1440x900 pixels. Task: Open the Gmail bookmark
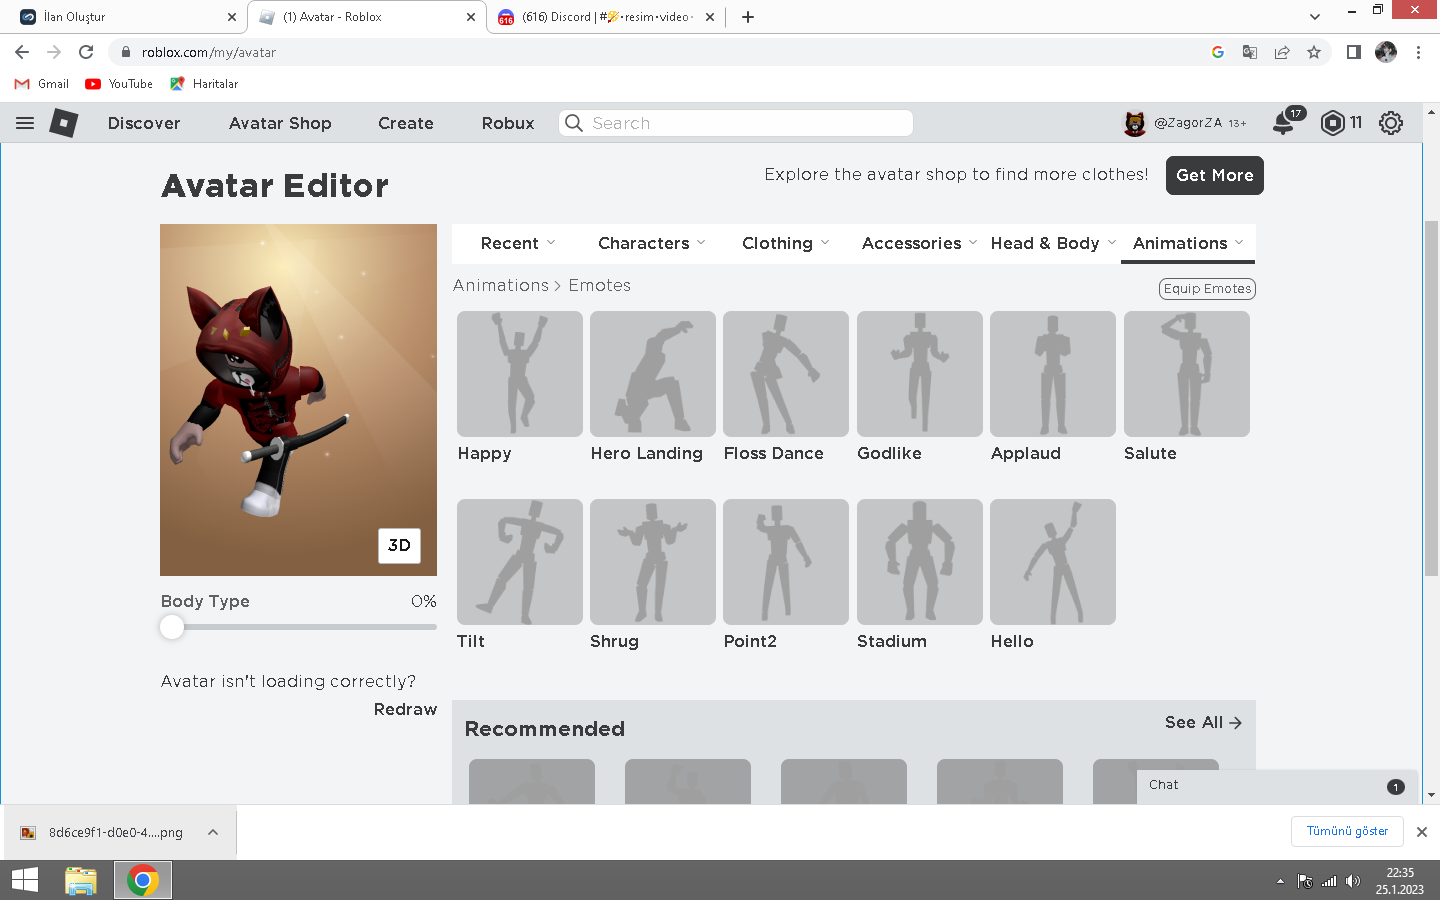click(x=42, y=84)
